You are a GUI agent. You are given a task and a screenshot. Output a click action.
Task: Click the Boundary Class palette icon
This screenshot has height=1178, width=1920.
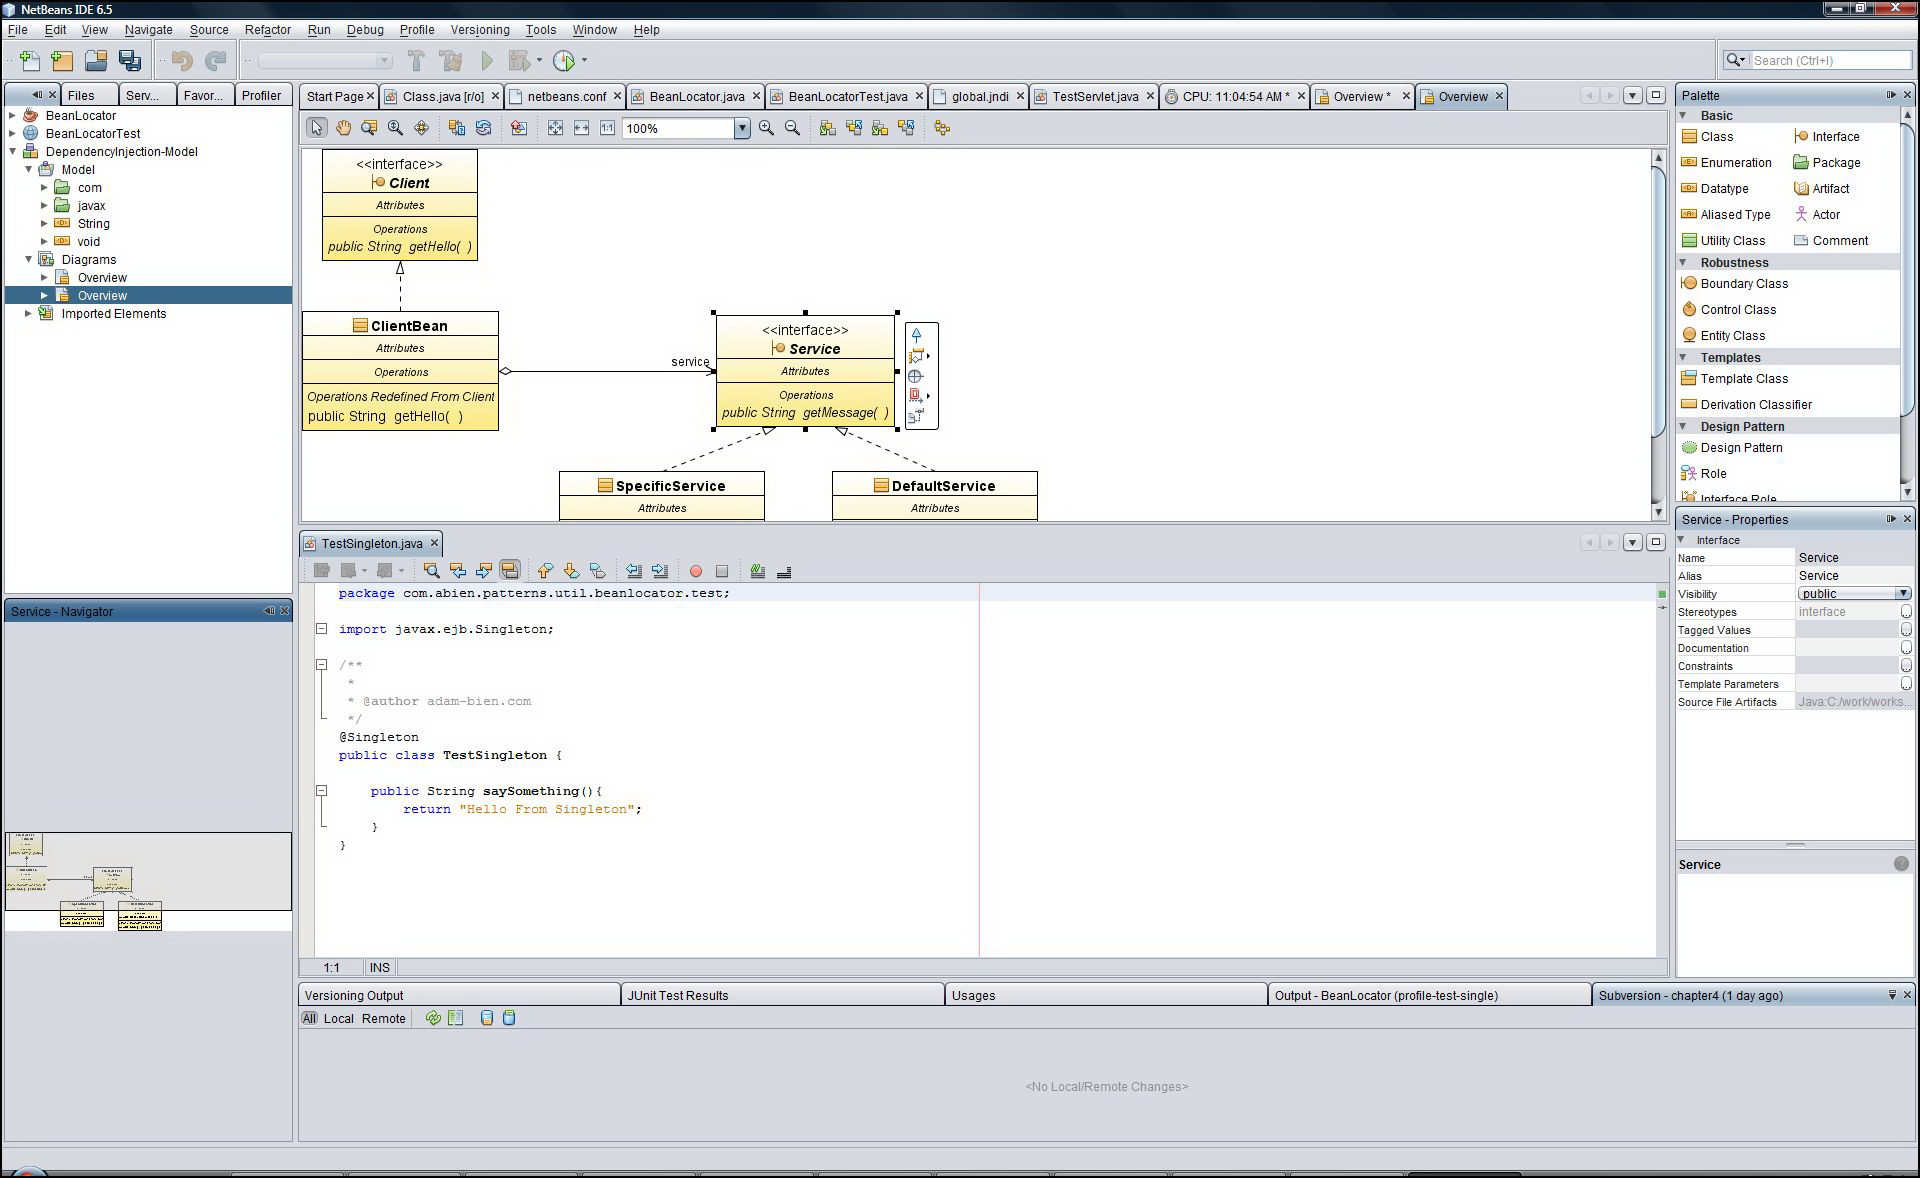tap(1688, 283)
